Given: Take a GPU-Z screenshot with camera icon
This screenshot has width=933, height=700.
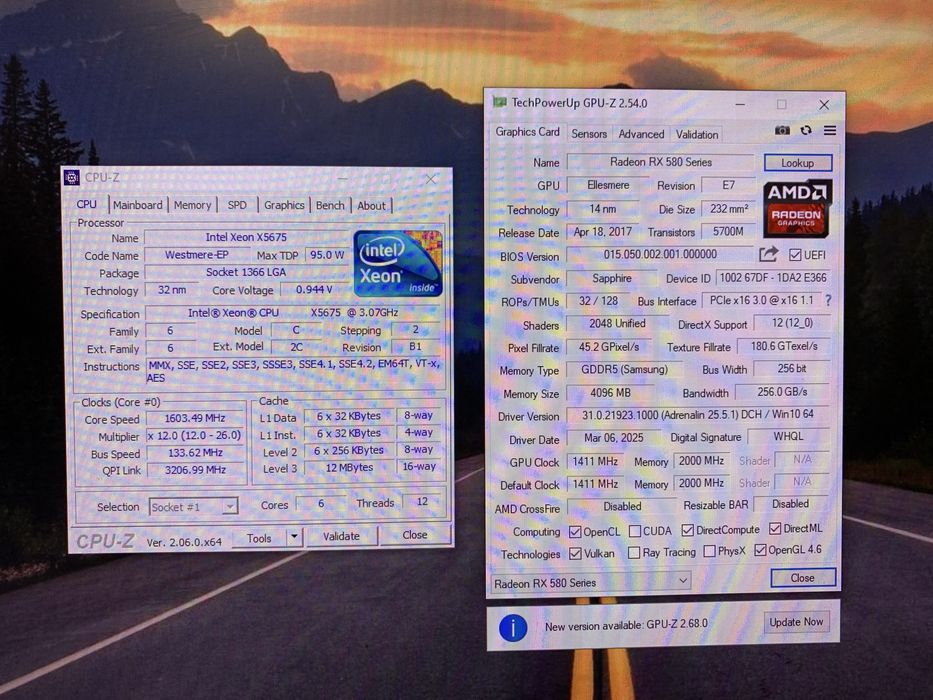Looking at the screenshot, I should coord(782,130).
